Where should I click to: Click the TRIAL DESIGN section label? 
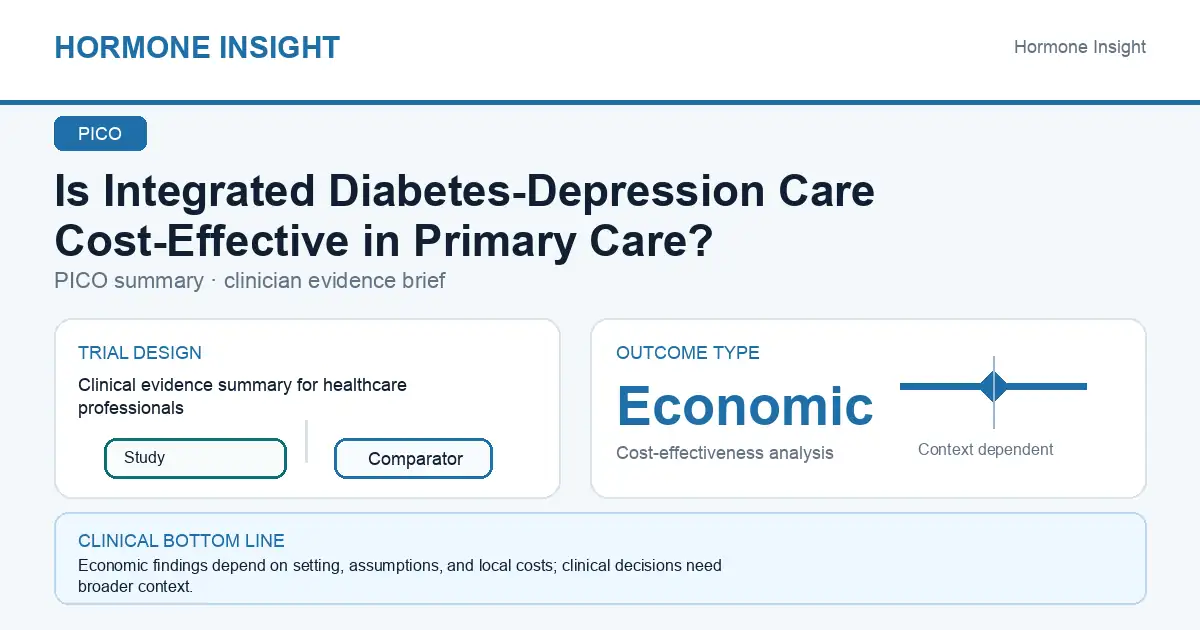(x=140, y=353)
